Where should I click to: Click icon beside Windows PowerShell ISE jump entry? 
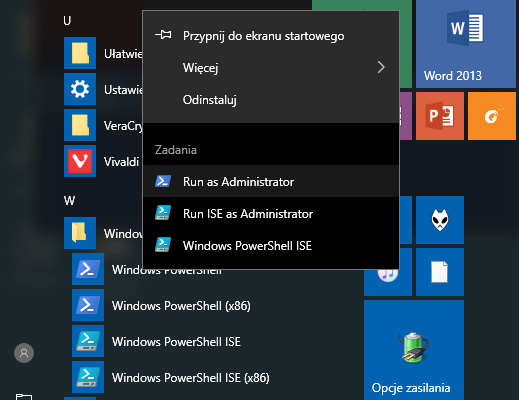click(163, 244)
